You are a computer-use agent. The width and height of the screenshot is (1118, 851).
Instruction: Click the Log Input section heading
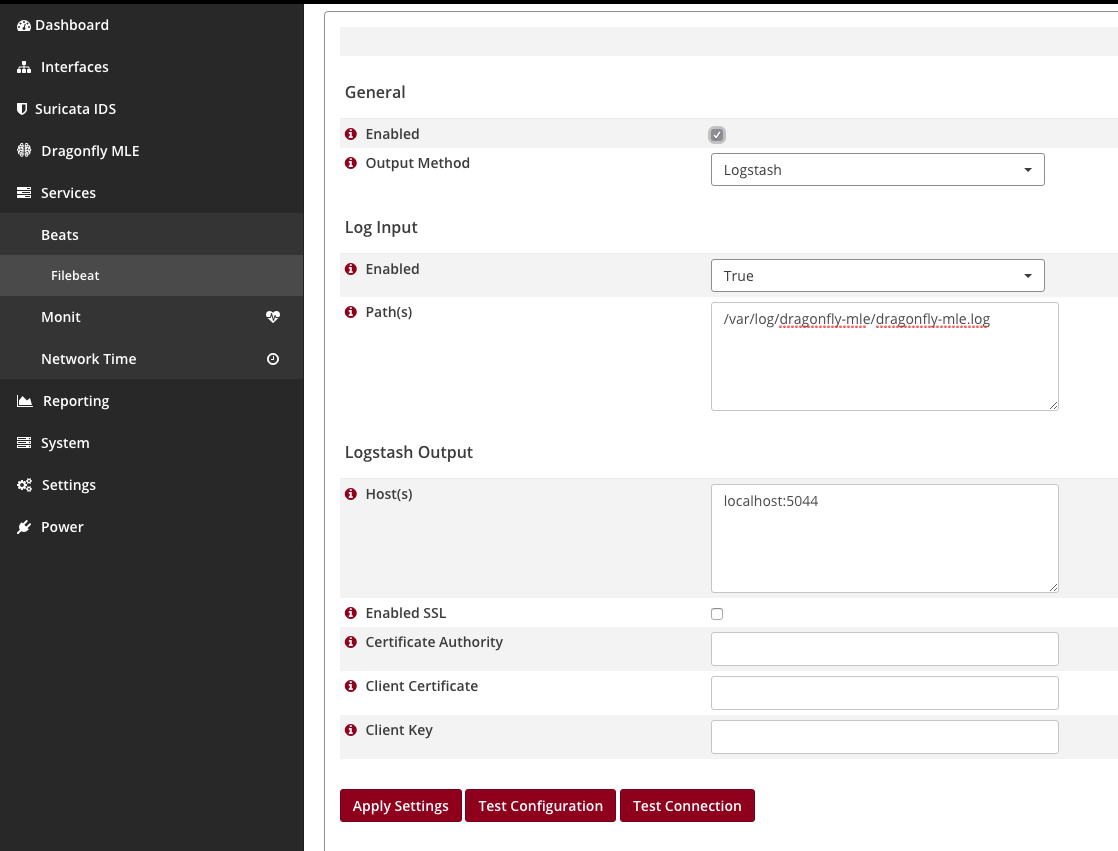[x=381, y=227]
